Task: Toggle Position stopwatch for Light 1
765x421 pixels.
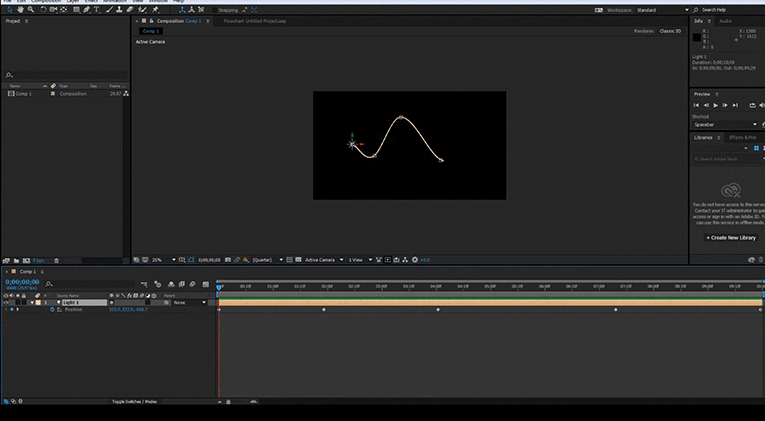Action: [x=52, y=309]
